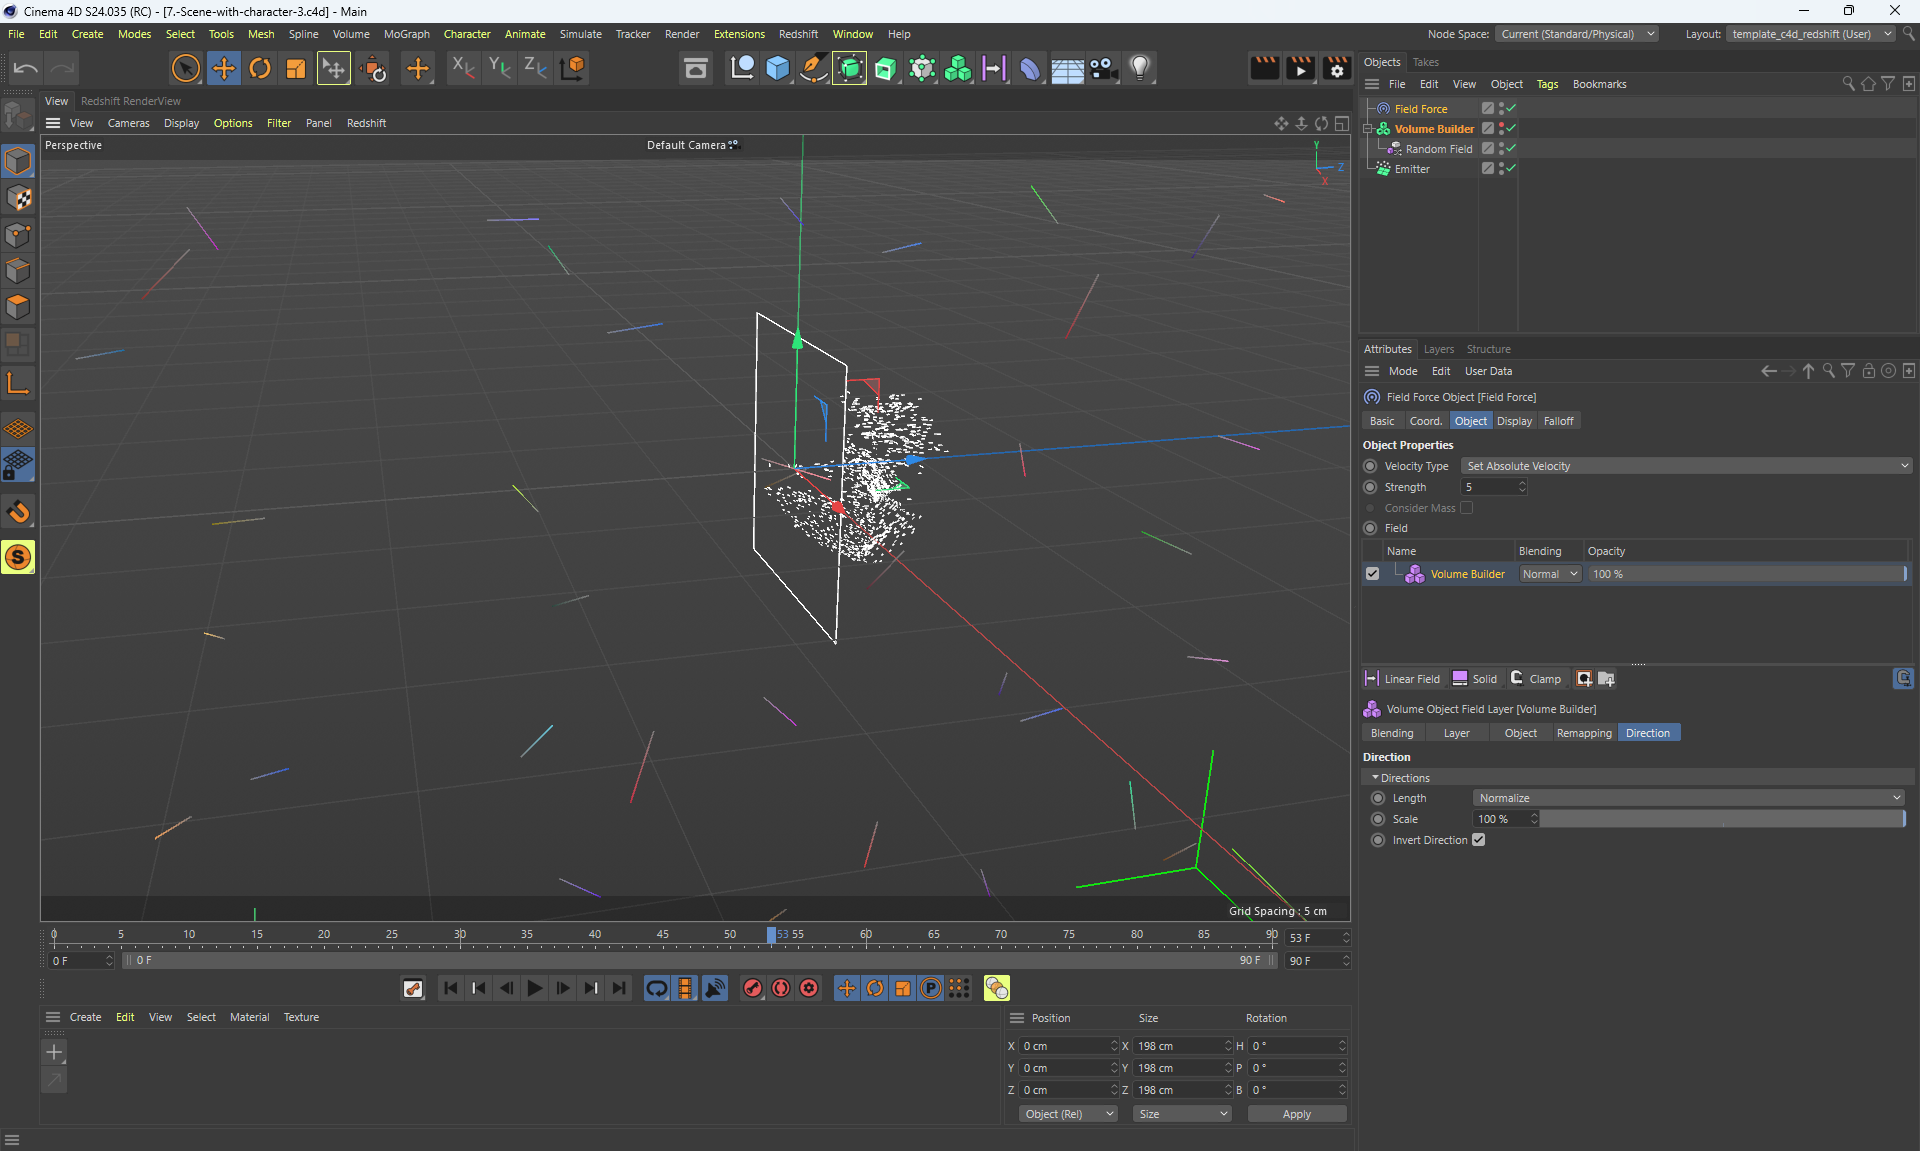This screenshot has width=1920, height=1151.
Task: Select the Rotate tool
Action: pyautogui.click(x=260, y=68)
